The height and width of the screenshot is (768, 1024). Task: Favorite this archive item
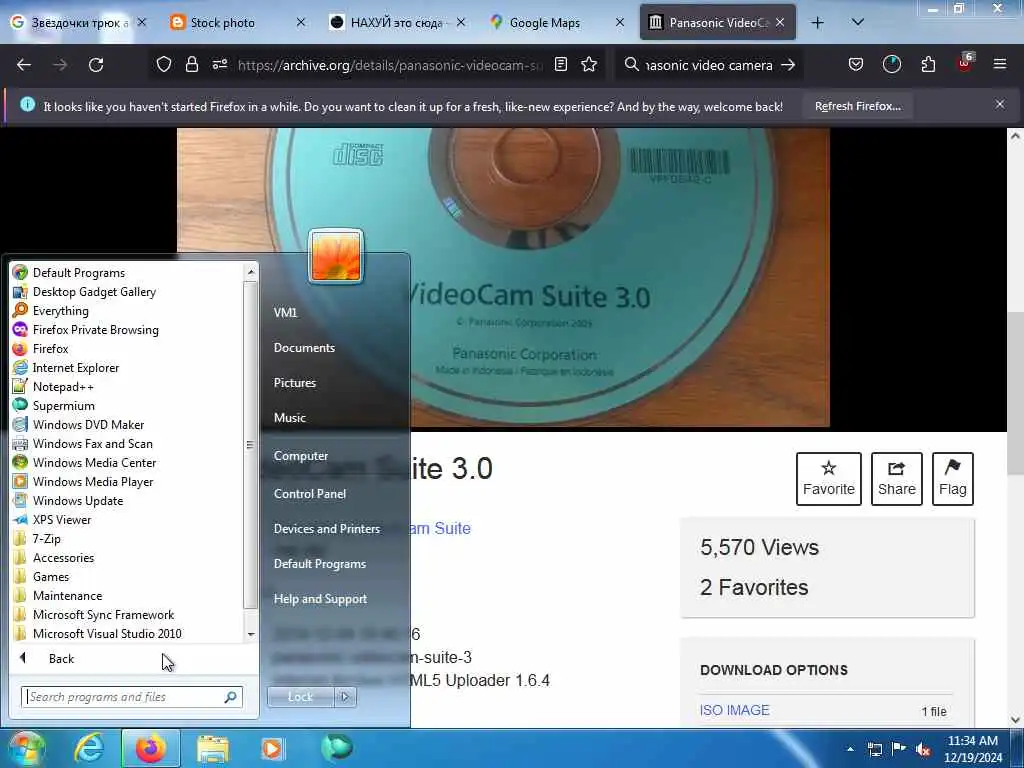pos(829,479)
